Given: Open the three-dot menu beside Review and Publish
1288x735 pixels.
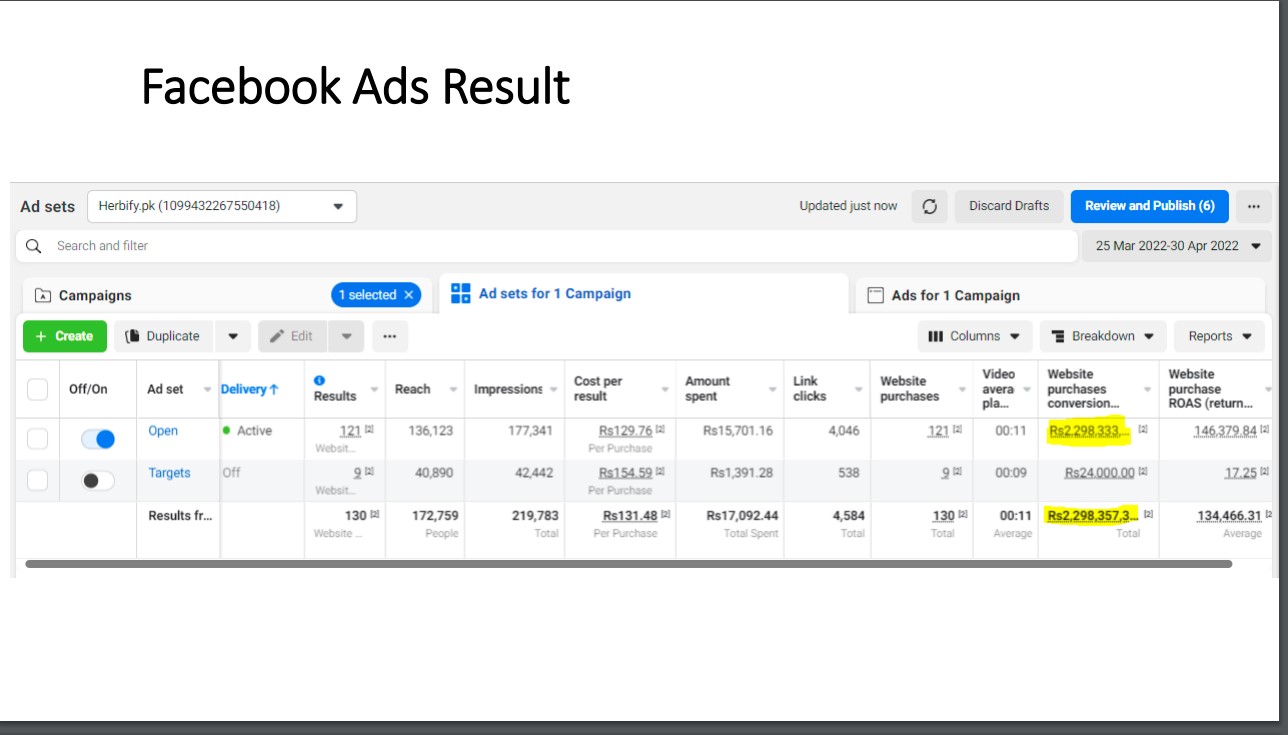Looking at the screenshot, I should 1253,206.
